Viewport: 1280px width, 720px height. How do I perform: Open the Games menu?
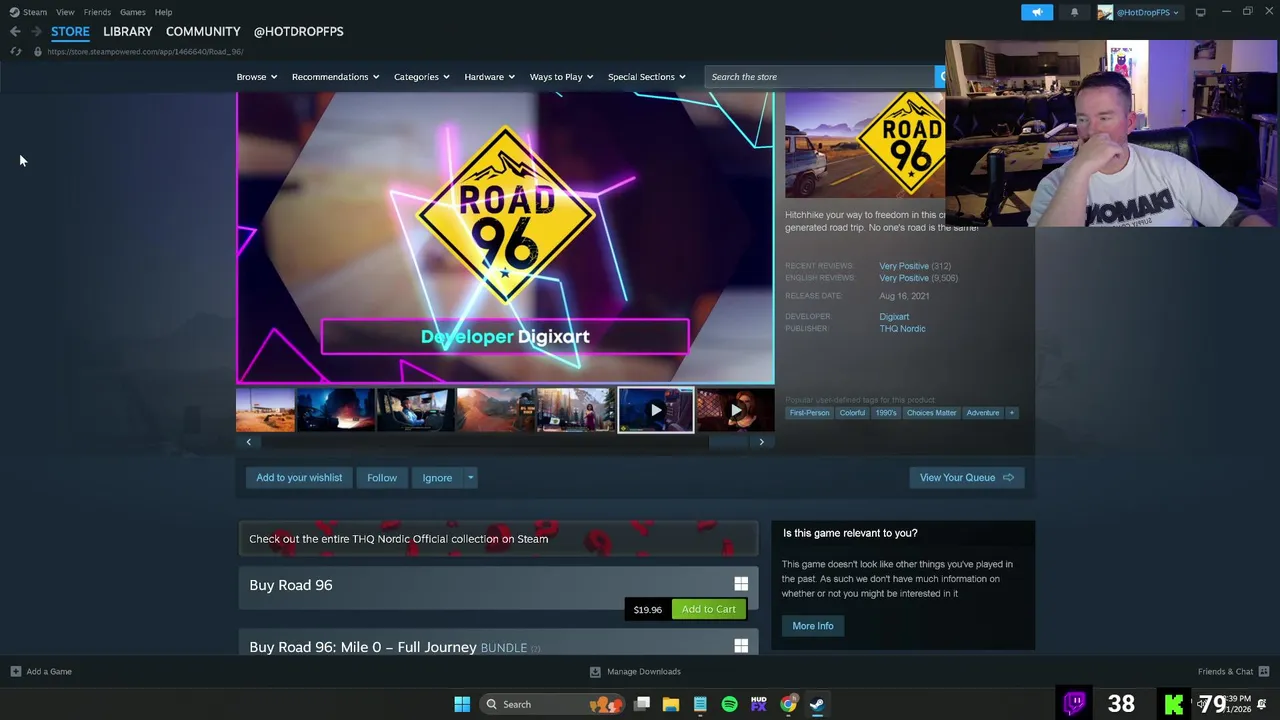coord(133,12)
